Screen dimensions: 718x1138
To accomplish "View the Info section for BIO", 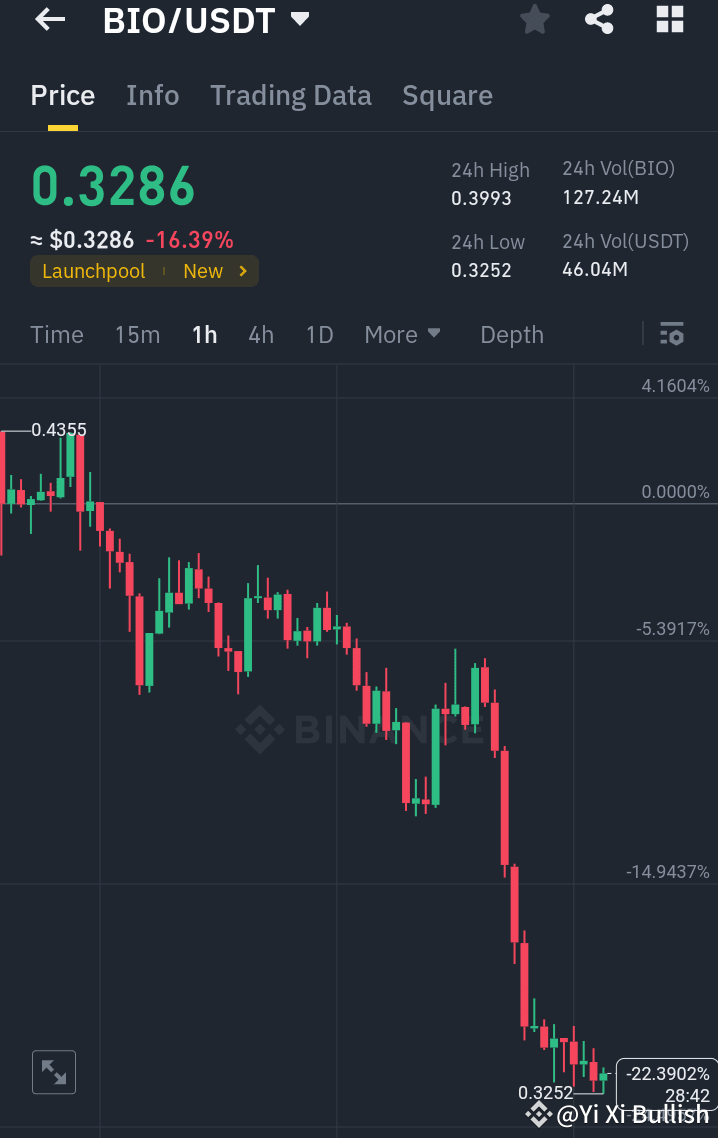I will tap(152, 95).
